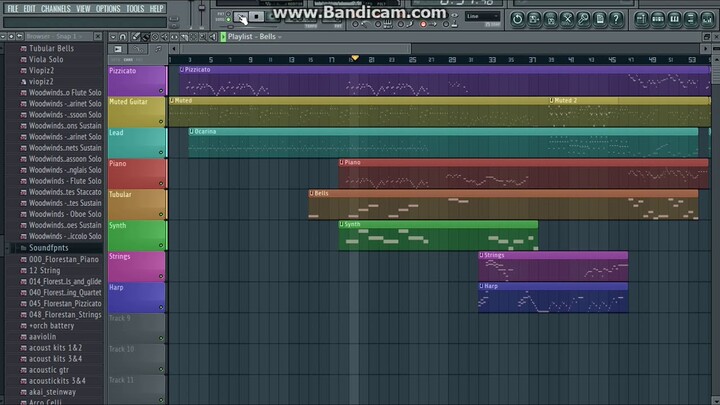Open the Line snap dropdown
This screenshot has height=405, width=720.
pyautogui.click(x=483, y=16)
